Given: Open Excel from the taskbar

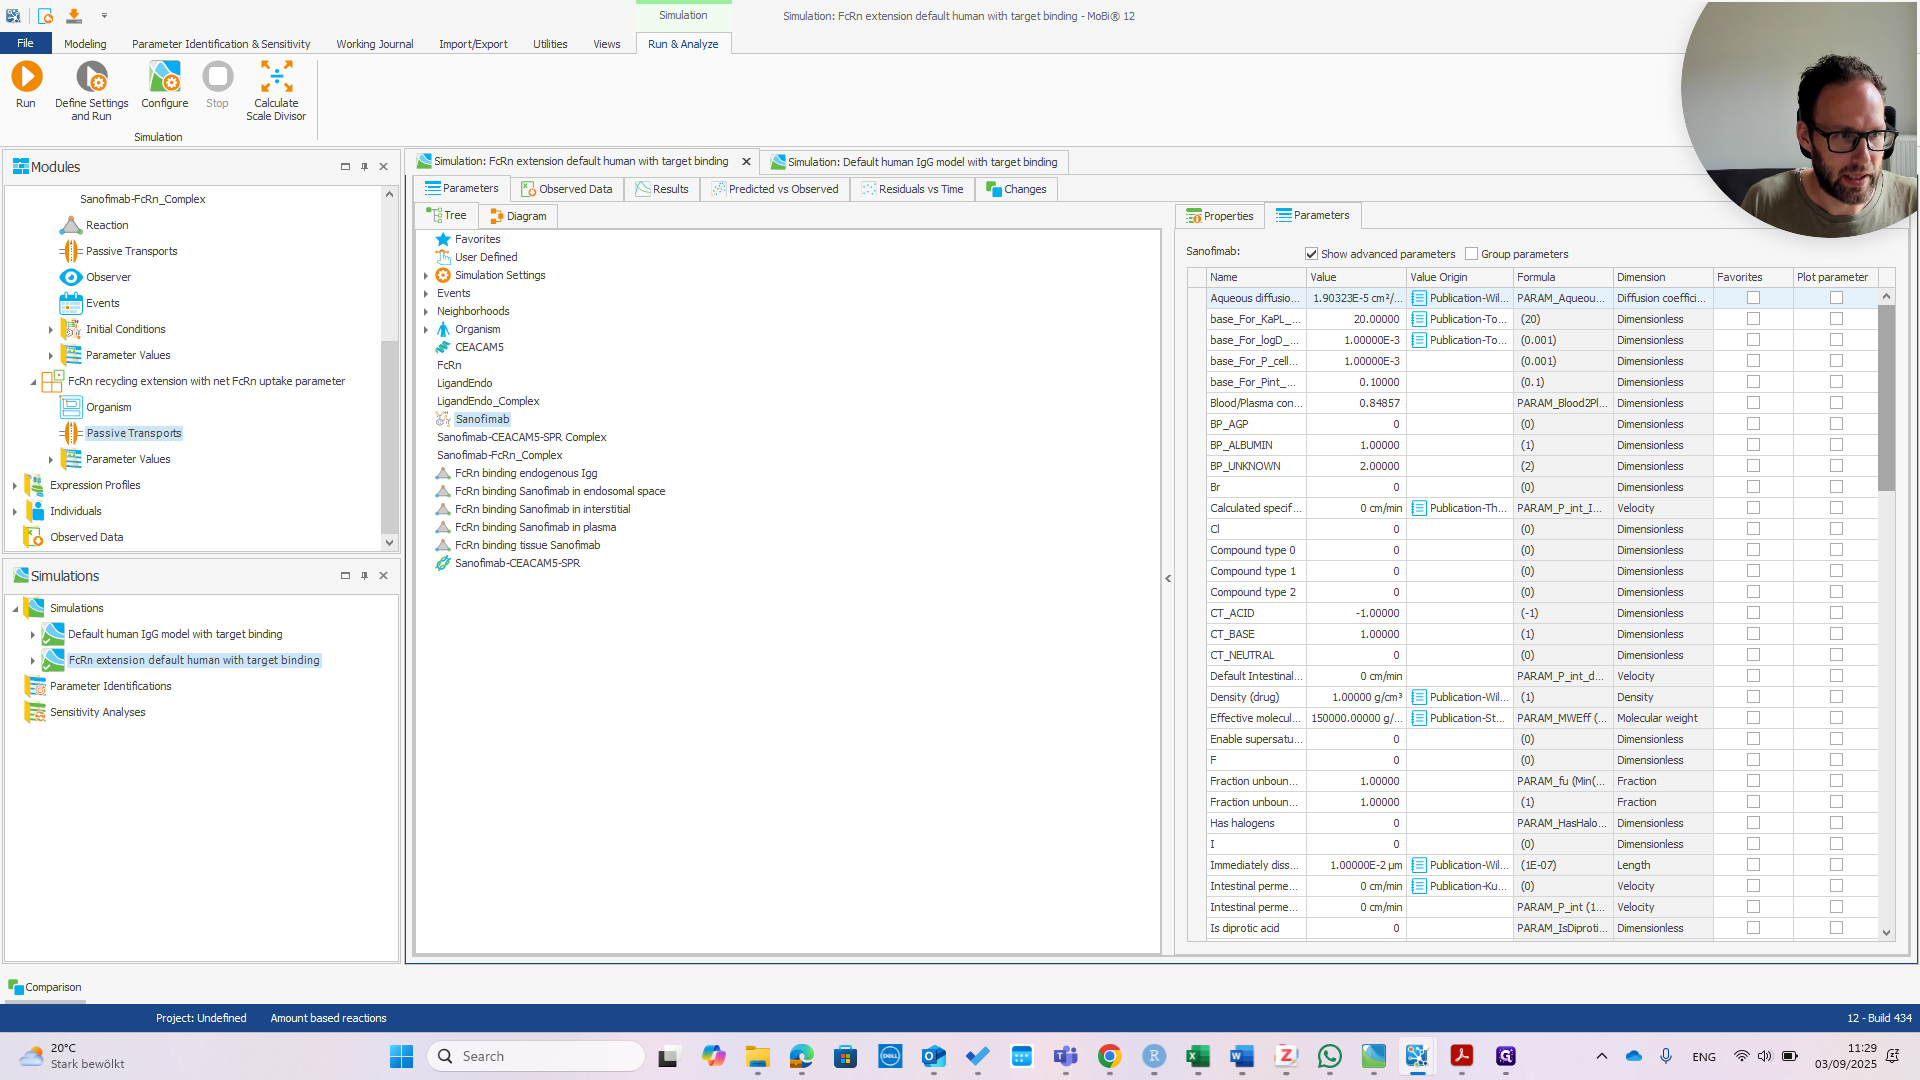Looking at the screenshot, I should click(1197, 1056).
